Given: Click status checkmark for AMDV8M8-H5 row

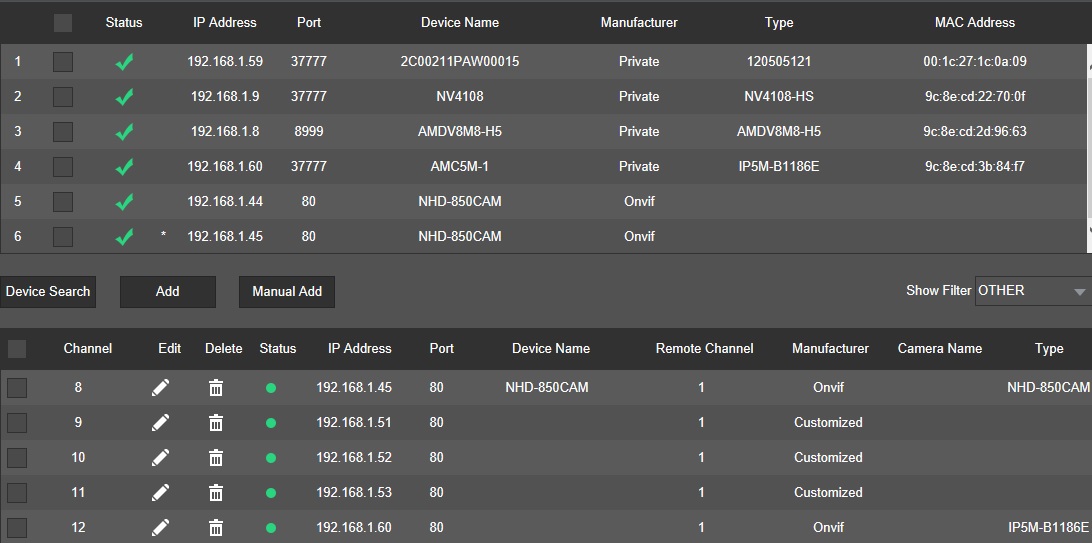Looking at the screenshot, I should tap(124, 132).
